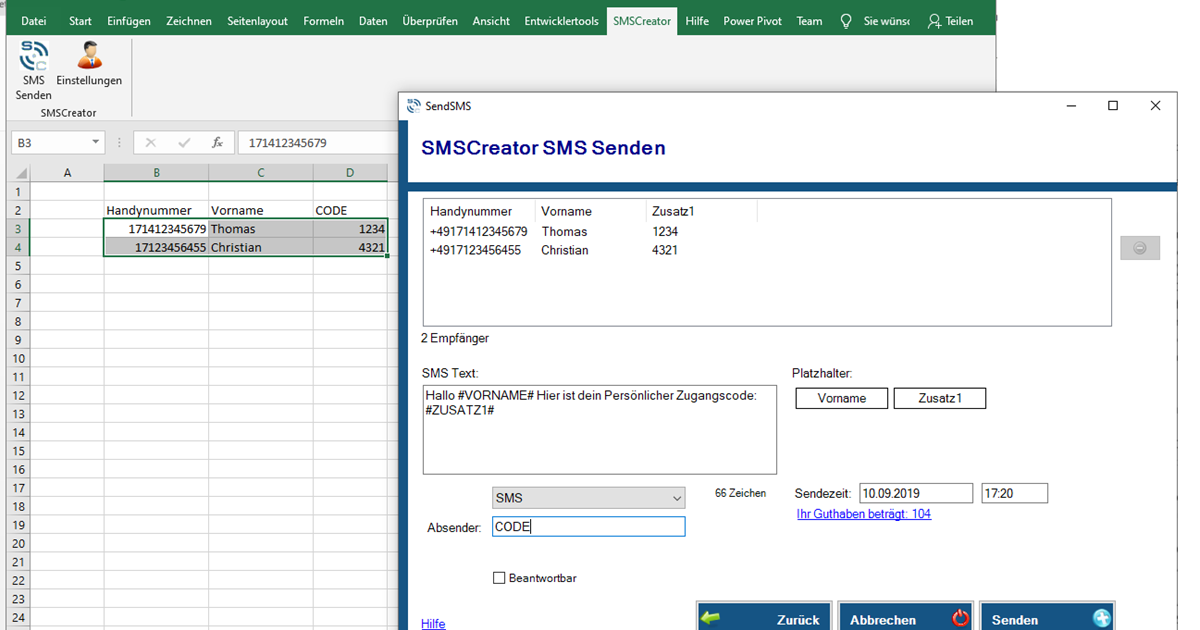Image resolution: width=1200 pixels, height=630 pixels.
Task: Click the insert function fx icon
Action: point(217,143)
